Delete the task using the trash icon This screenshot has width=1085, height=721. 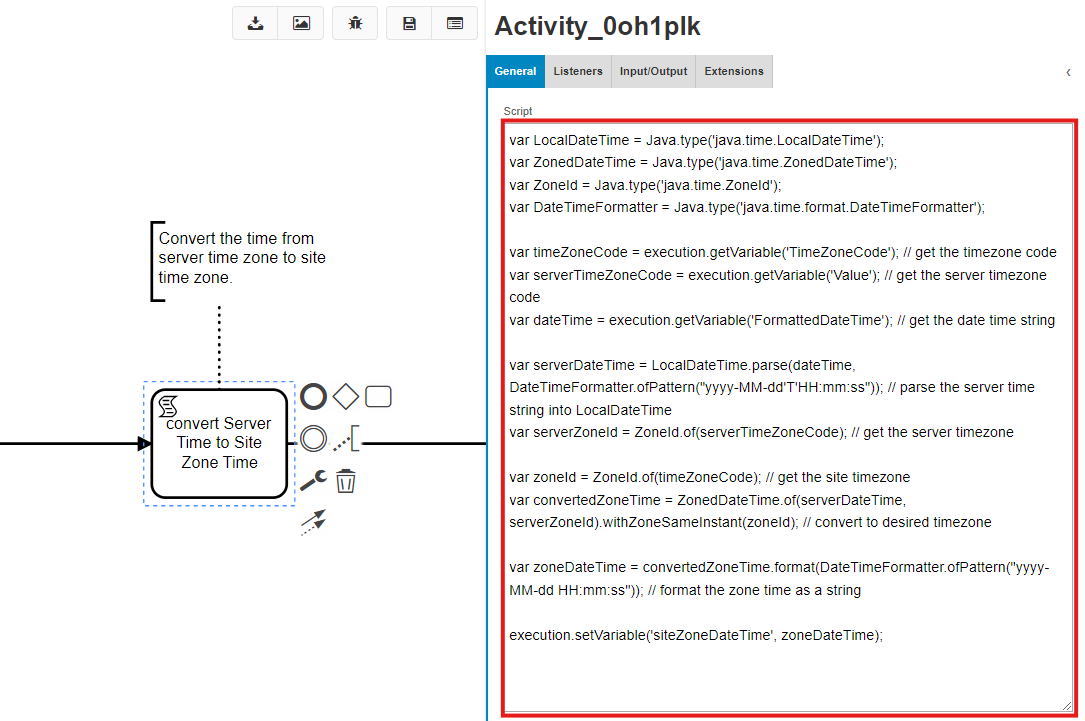(345, 480)
